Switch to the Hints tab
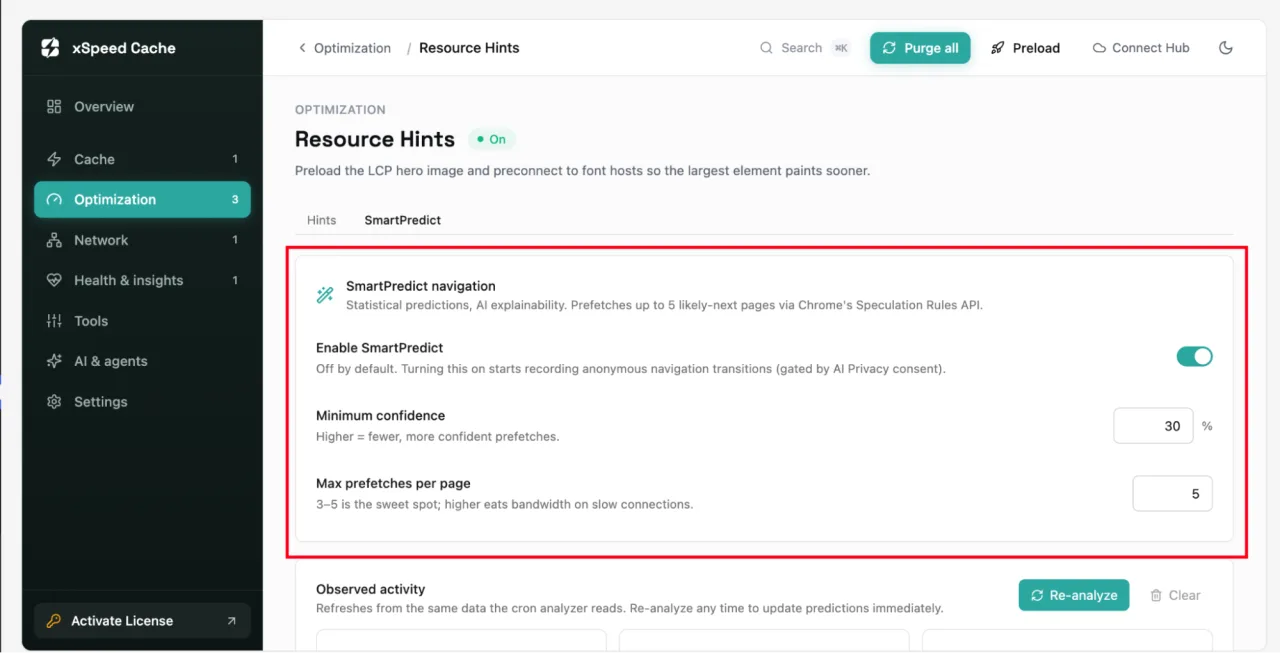The image size is (1280, 653). 321,220
